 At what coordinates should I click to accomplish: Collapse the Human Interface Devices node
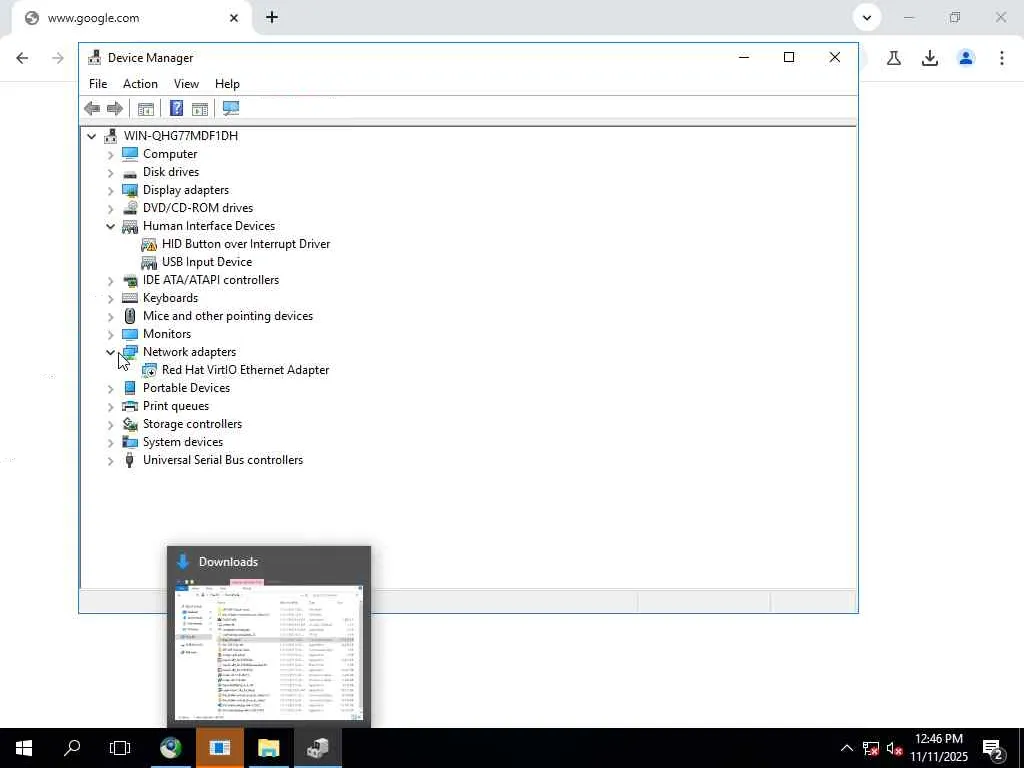(110, 227)
